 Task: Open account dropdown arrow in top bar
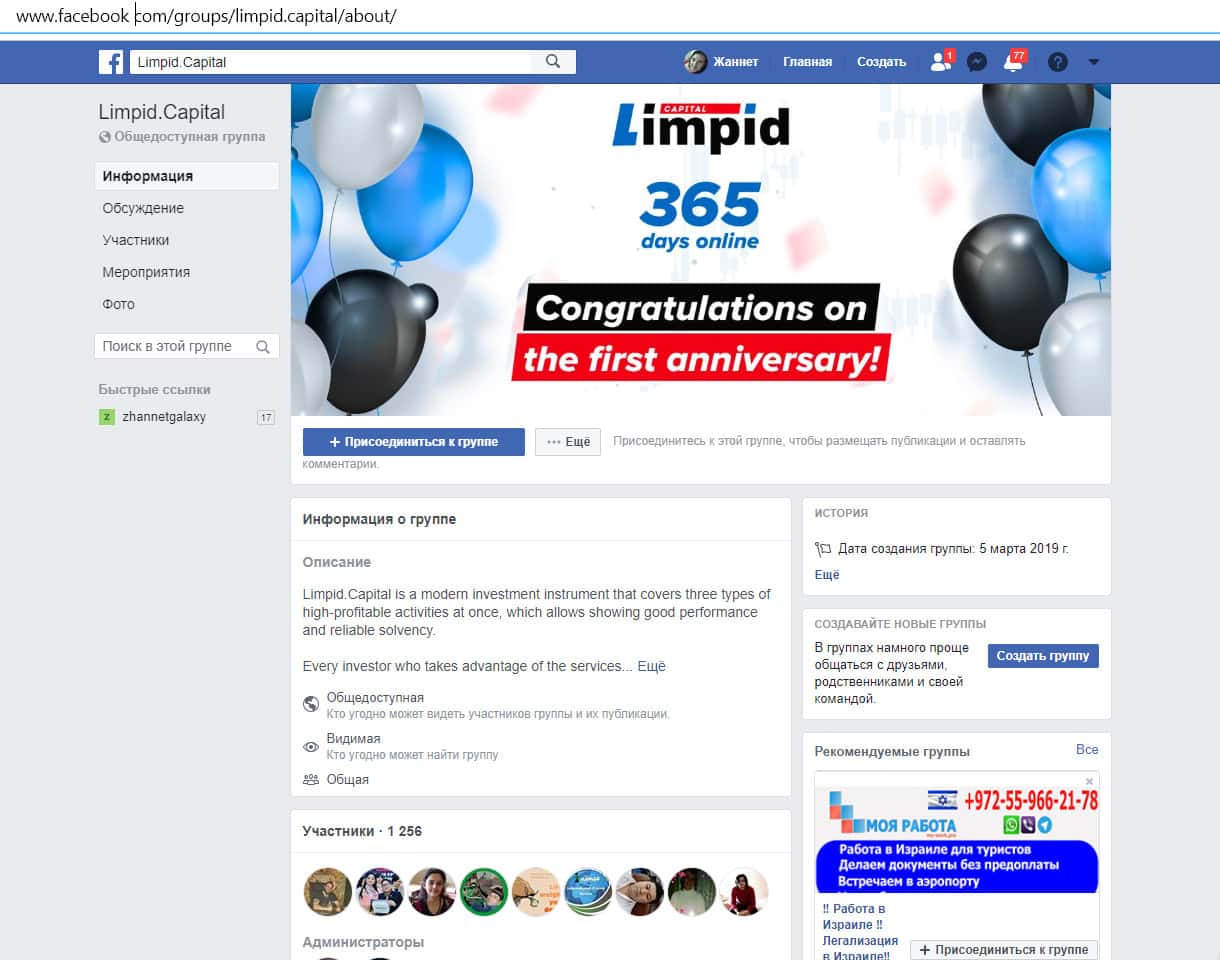[x=1093, y=62]
